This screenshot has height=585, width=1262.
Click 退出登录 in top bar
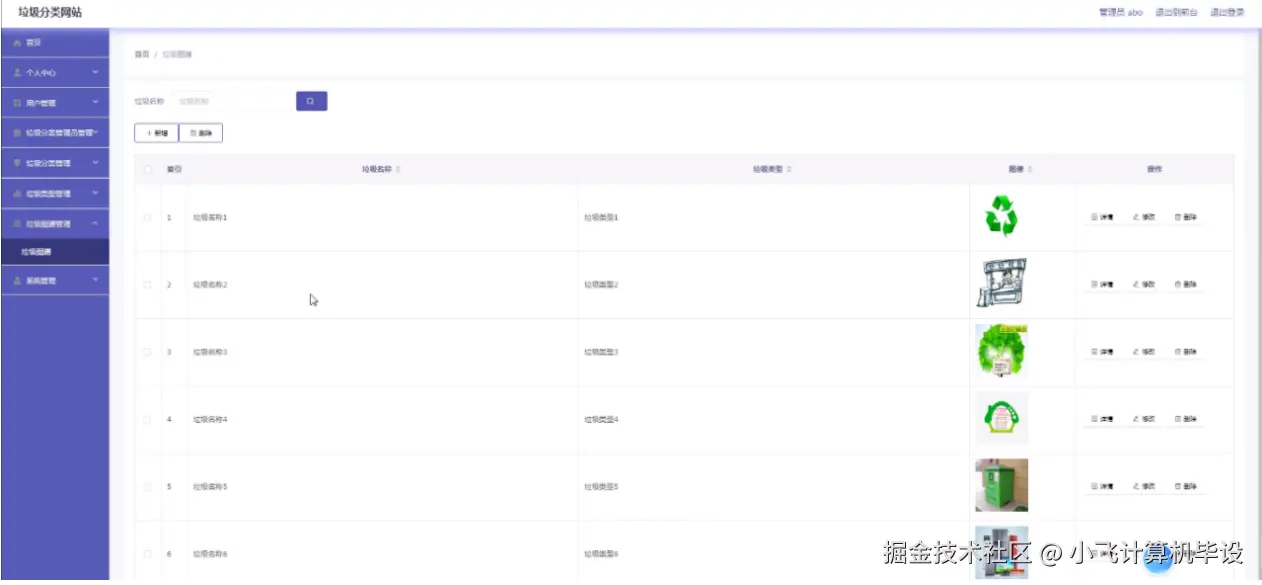tap(1227, 13)
